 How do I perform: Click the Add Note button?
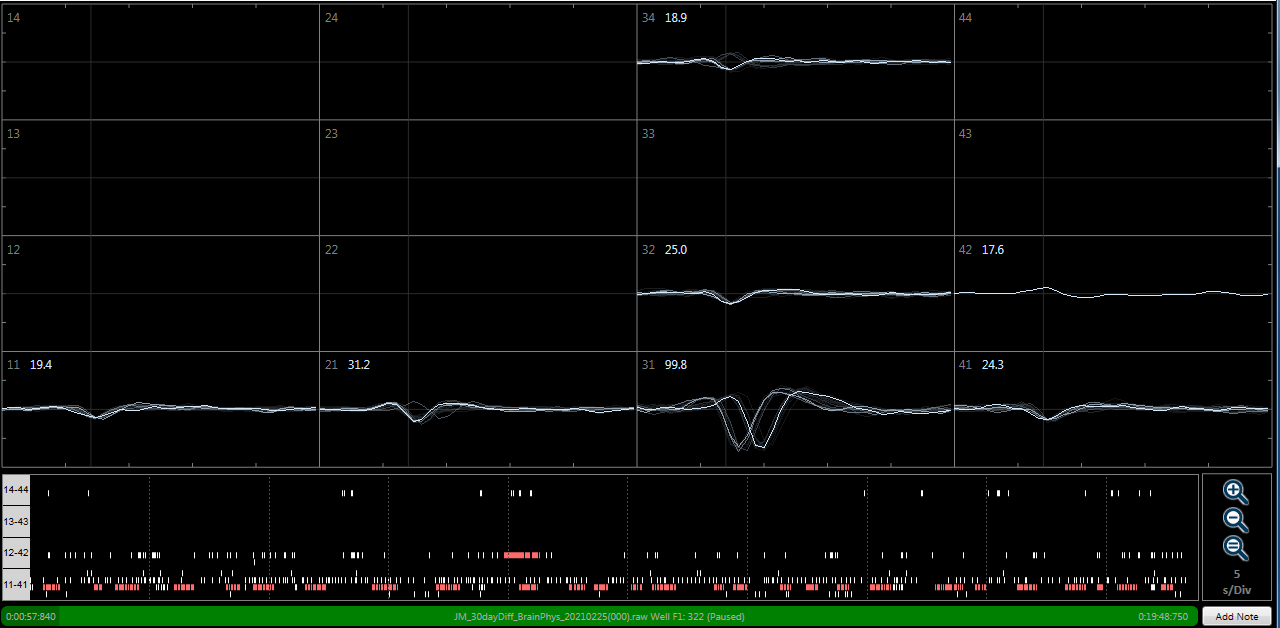[1236, 616]
